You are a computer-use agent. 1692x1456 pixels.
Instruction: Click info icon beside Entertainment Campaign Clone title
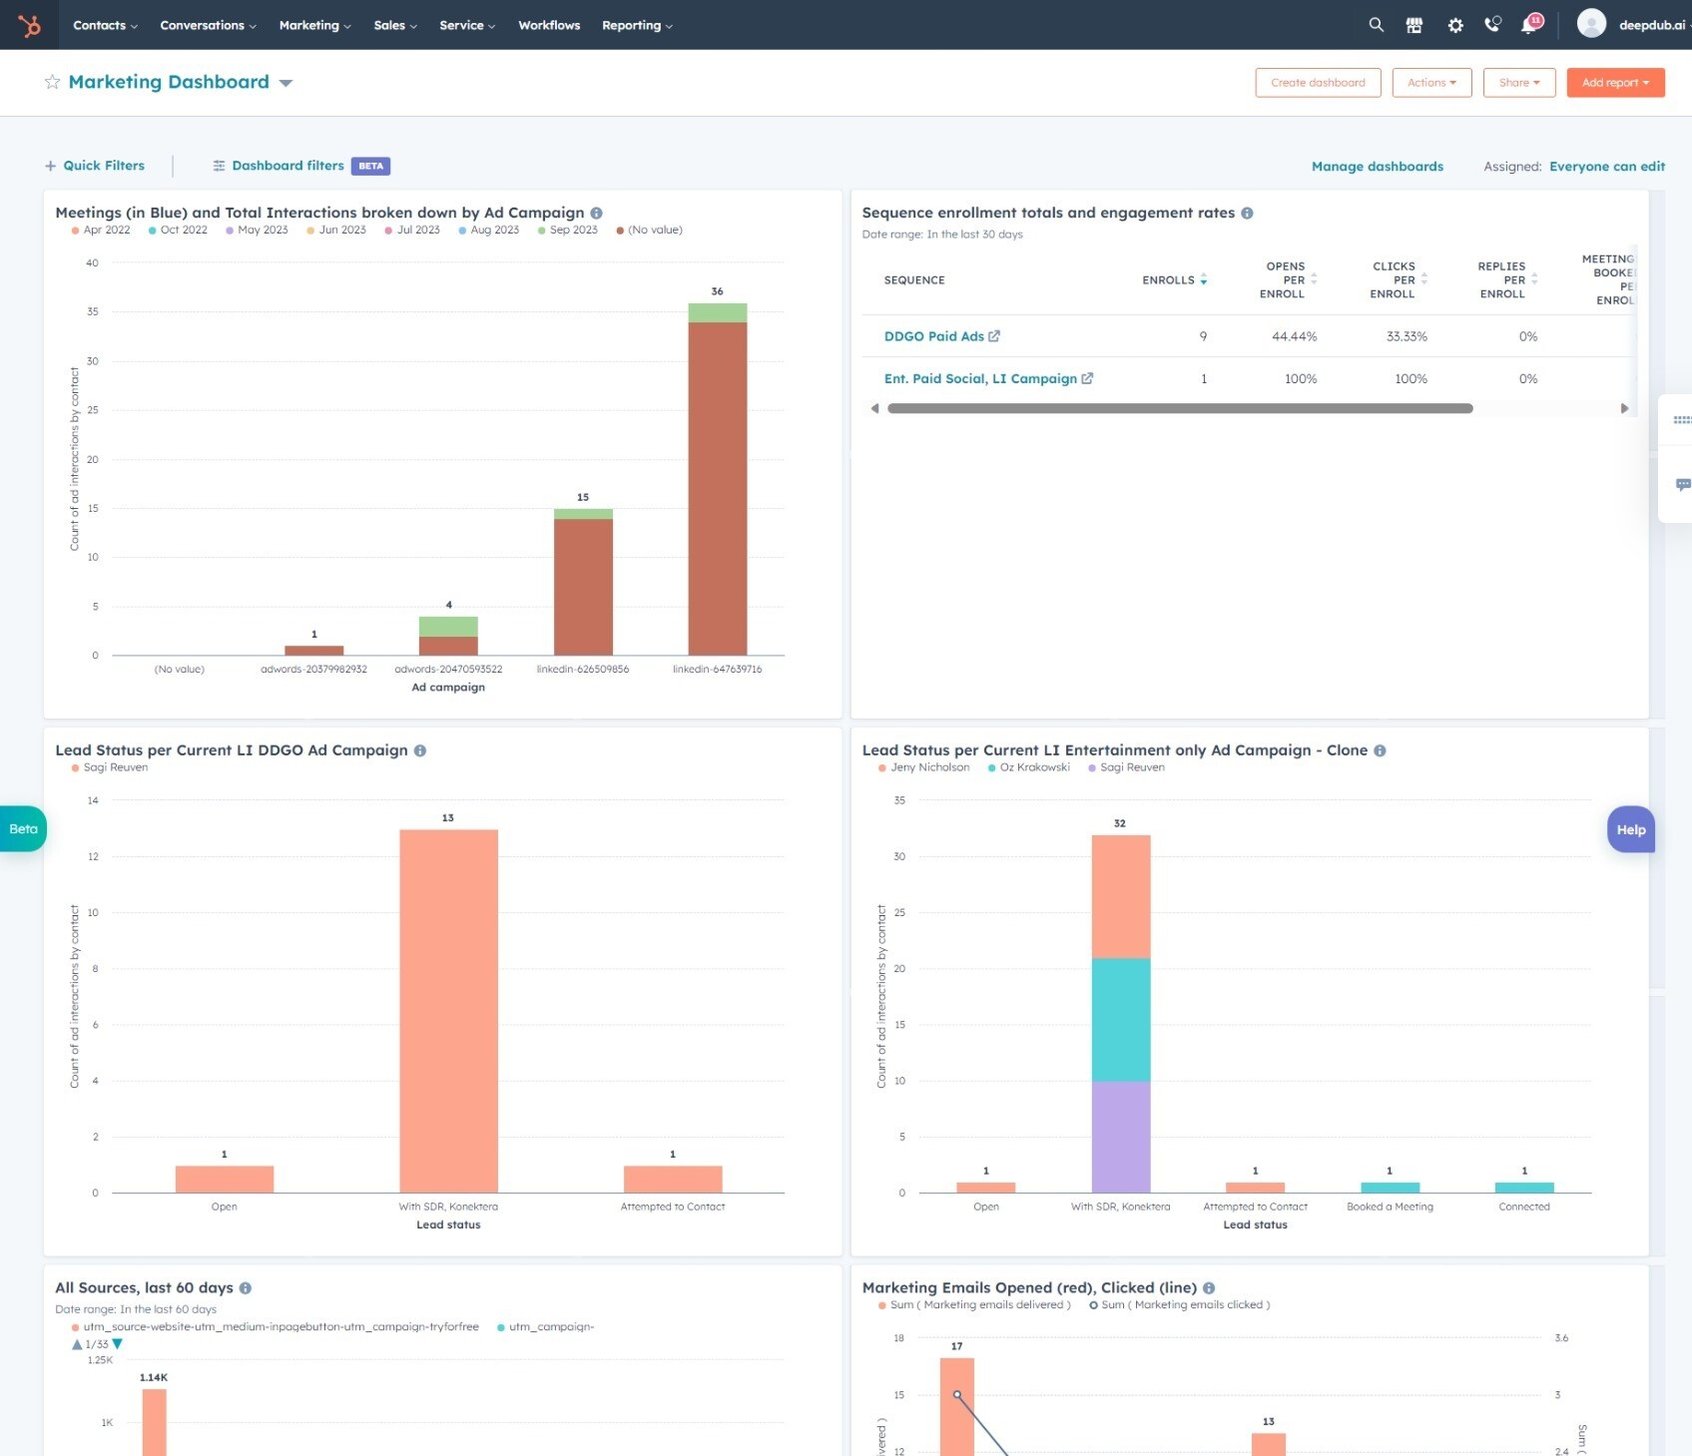coord(1380,751)
